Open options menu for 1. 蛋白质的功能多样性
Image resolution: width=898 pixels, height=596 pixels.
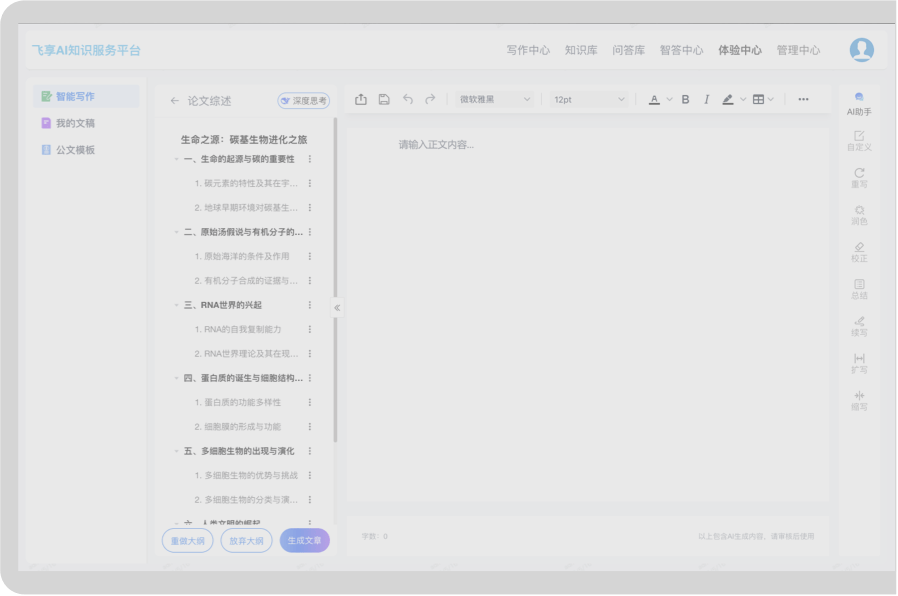pyautogui.click(x=310, y=402)
